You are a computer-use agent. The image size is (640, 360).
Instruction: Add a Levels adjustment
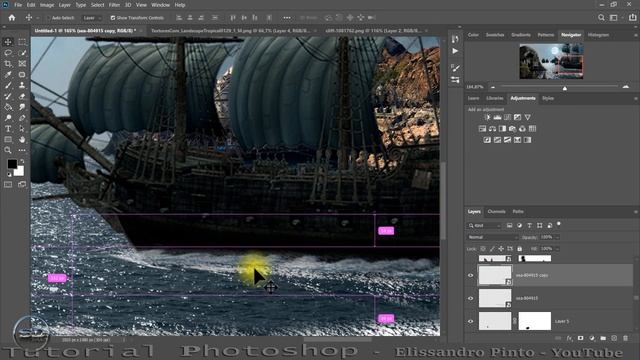click(x=497, y=117)
